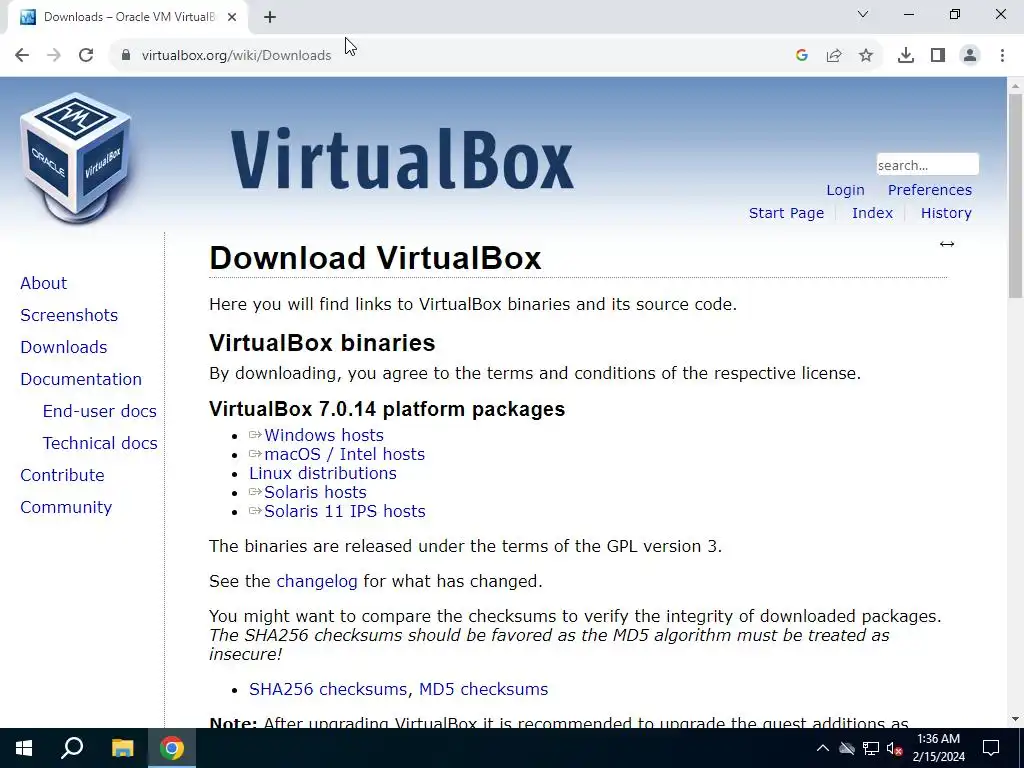Close the Downloads – Oracle VM VirtualBox tab
Screen dimensions: 1024x768
(x=232, y=17)
